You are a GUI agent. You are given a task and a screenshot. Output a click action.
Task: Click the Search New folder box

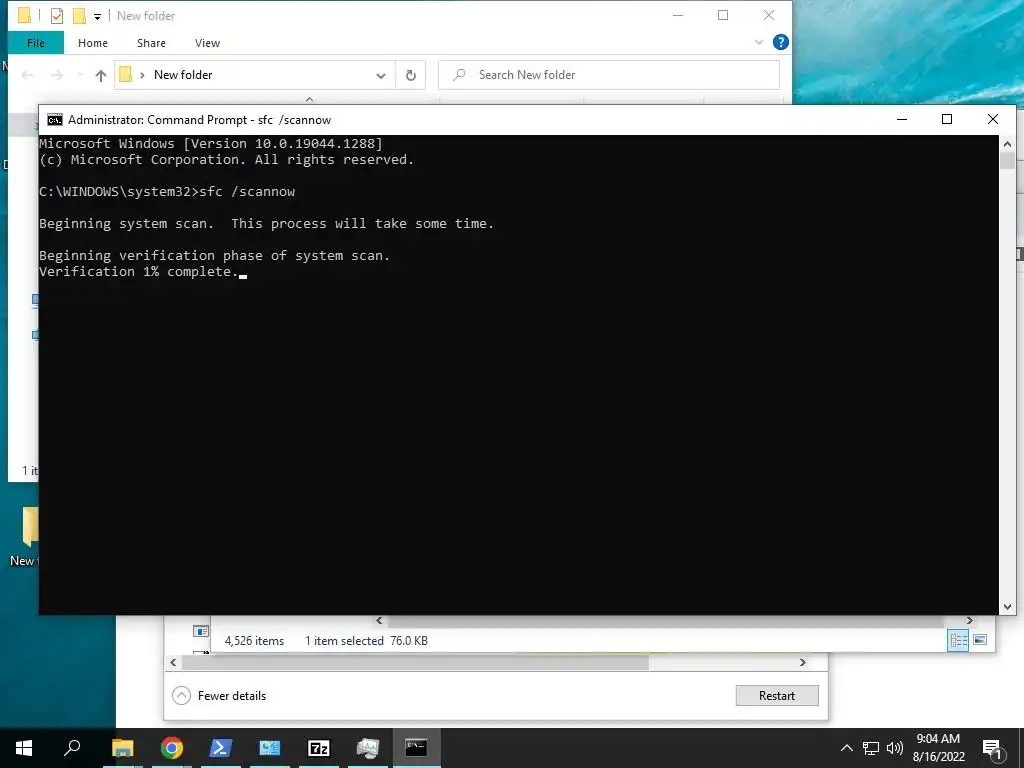click(x=609, y=75)
